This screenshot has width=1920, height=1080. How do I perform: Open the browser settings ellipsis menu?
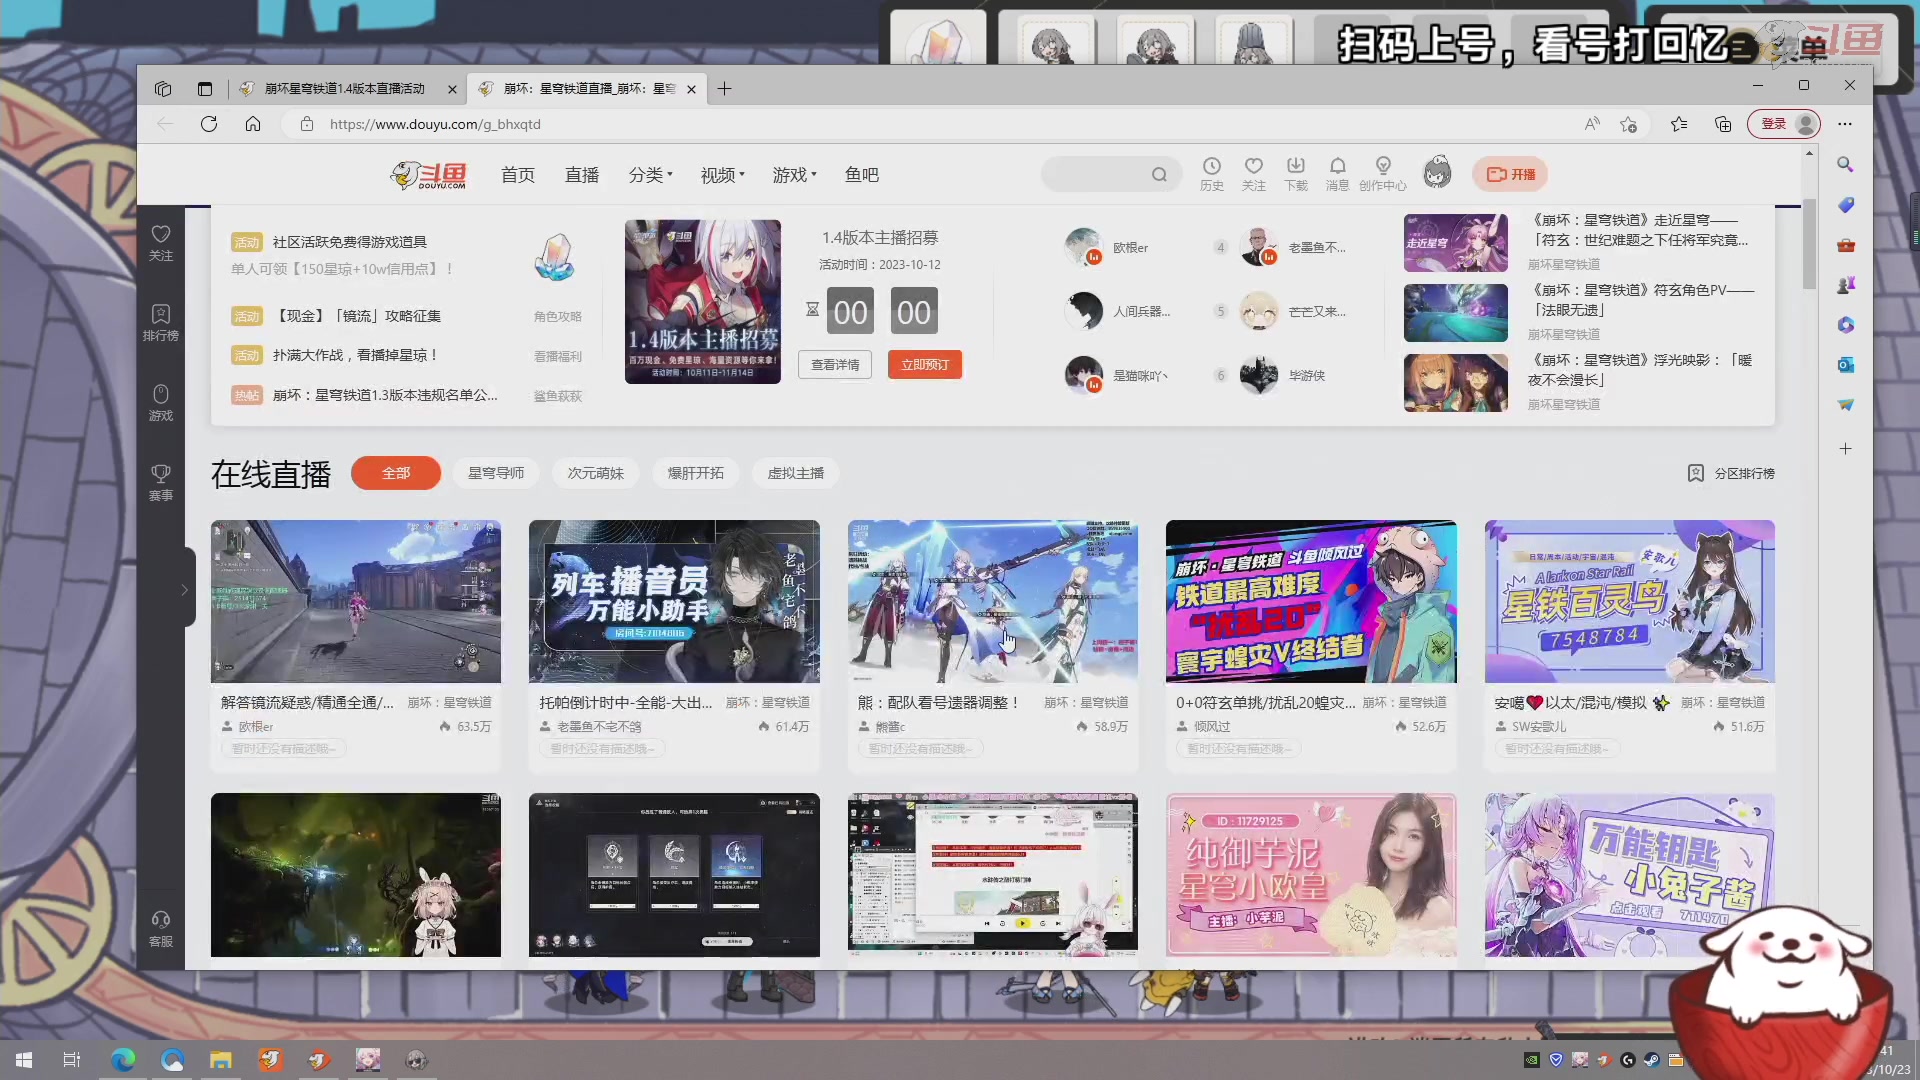click(1845, 124)
